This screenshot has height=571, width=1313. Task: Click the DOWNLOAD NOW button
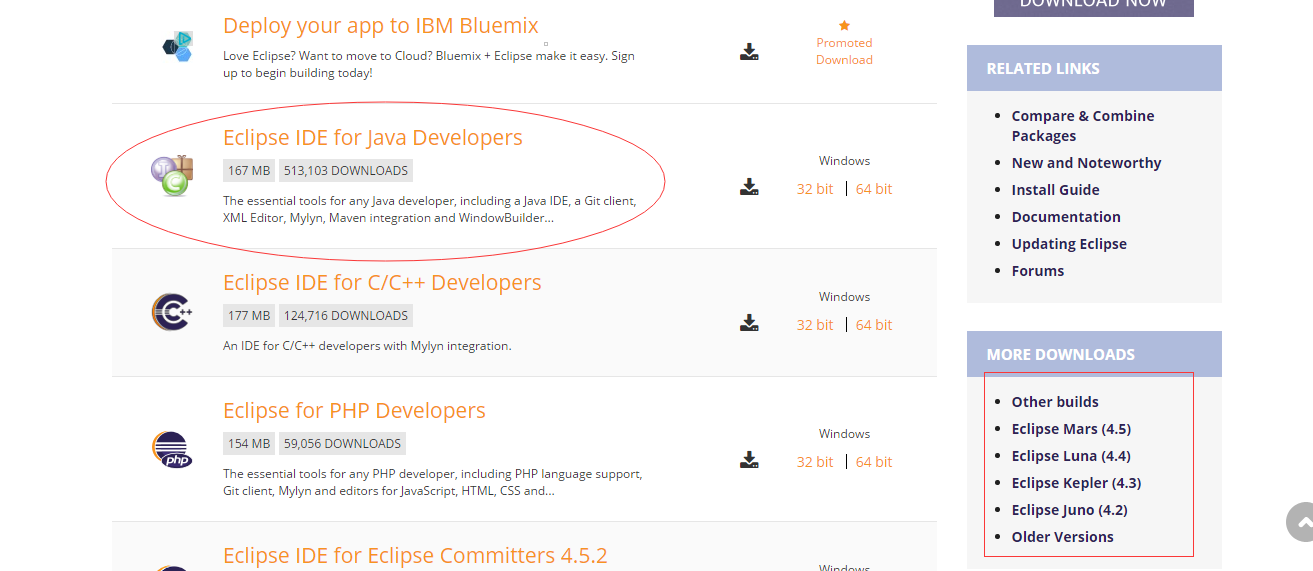tap(1094, 6)
